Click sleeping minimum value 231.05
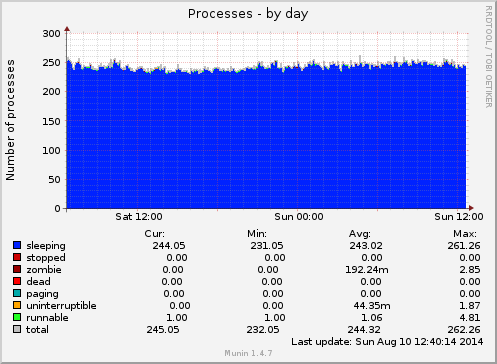Screen dimensions: 497x364 click(267, 246)
